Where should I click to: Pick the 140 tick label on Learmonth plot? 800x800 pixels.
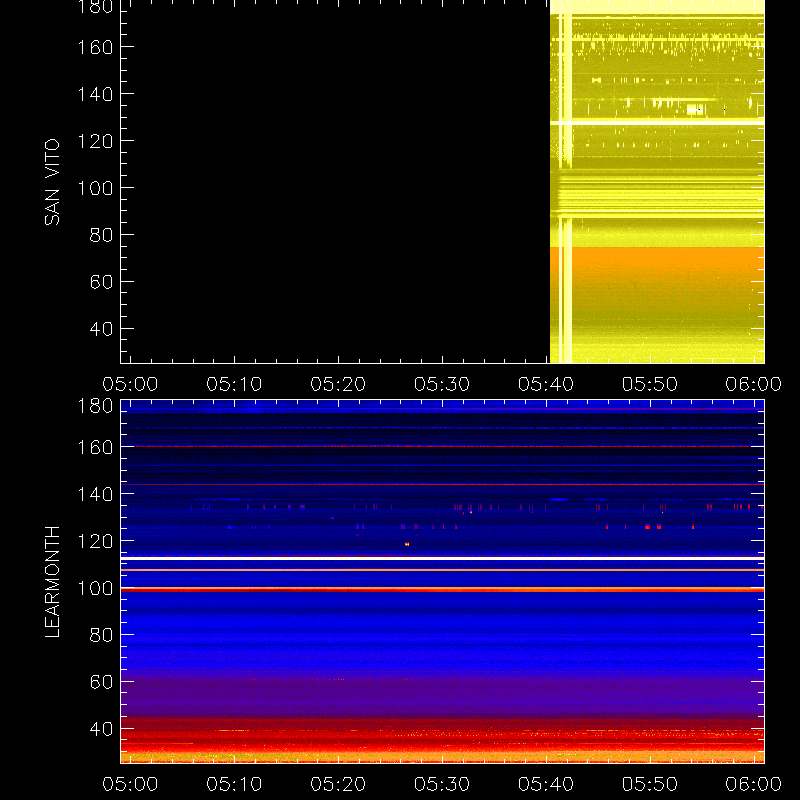[95, 494]
